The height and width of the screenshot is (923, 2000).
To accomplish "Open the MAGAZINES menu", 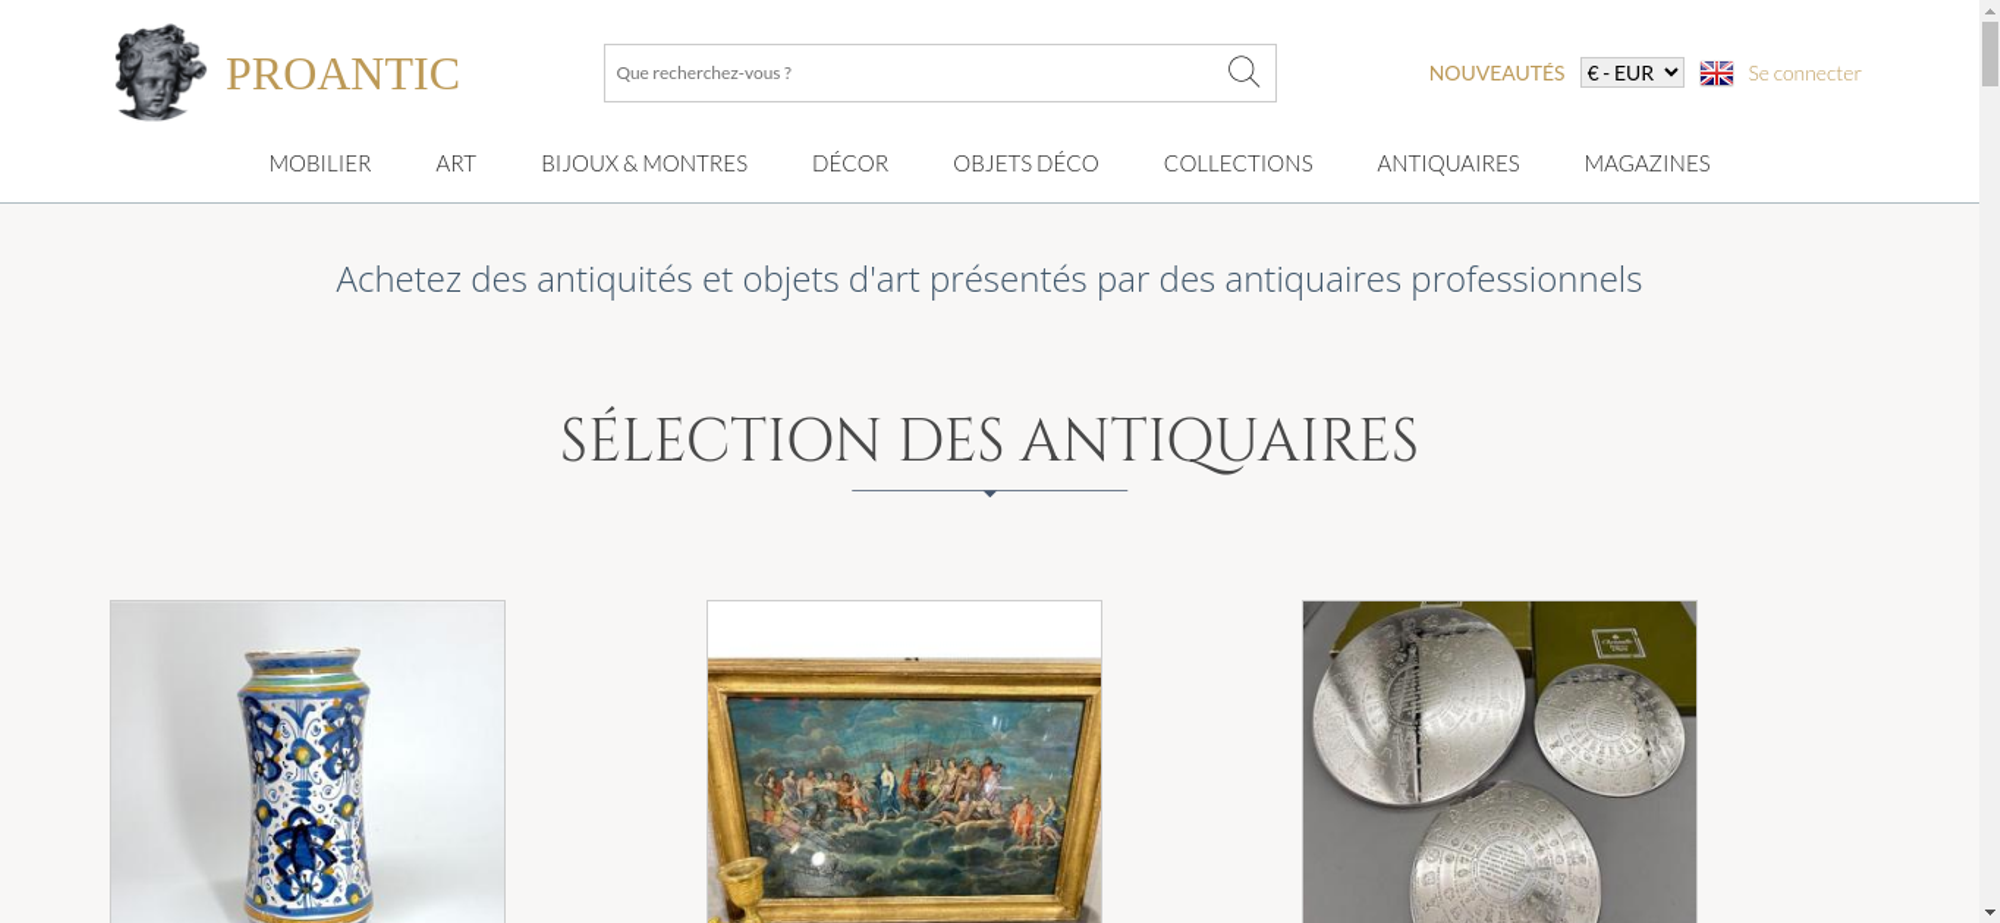I will coord(1647,163).
